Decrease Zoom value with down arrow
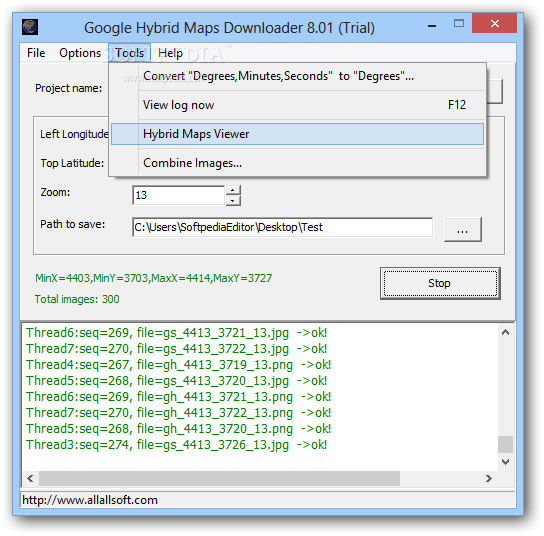544x536 pixels. (233, 201)
